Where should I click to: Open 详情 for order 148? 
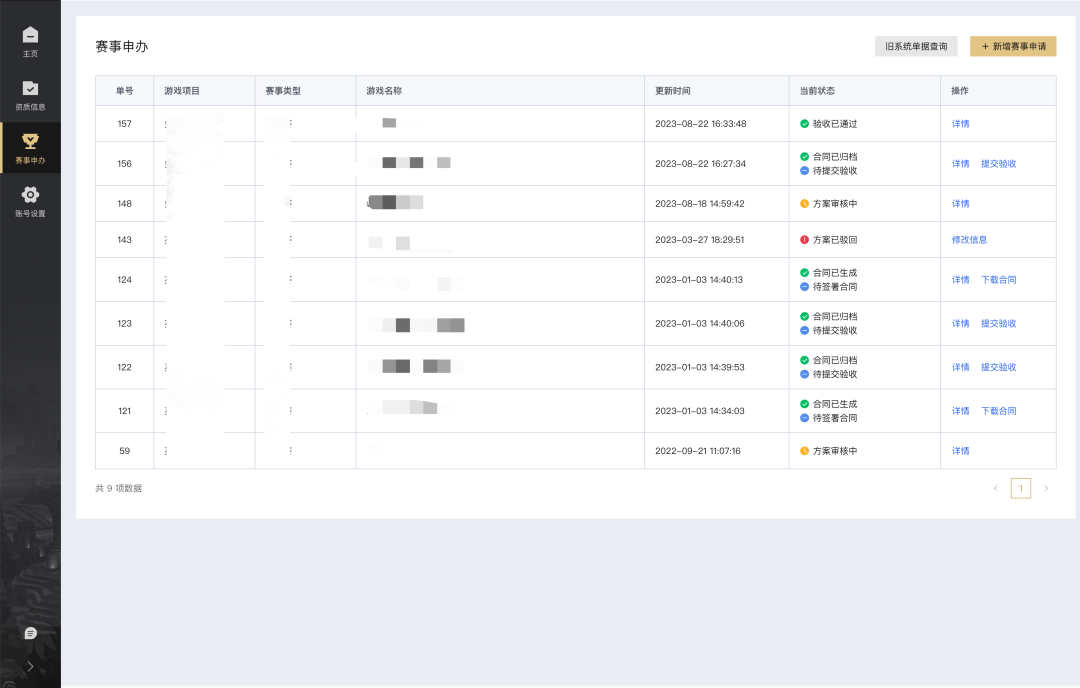click(960, 204)
